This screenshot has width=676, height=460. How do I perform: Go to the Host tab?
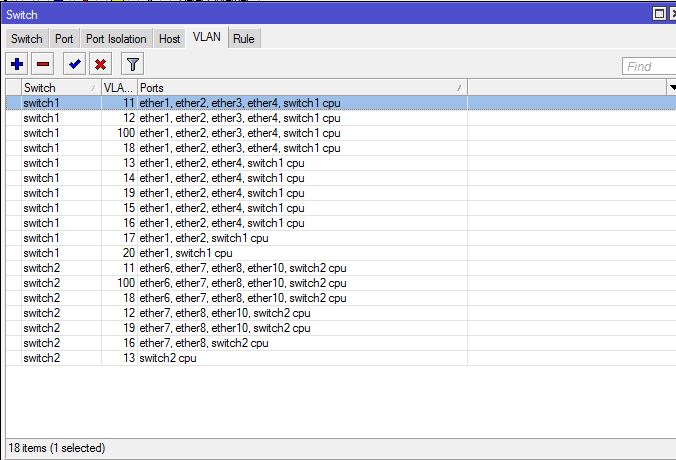coord(169,39)
